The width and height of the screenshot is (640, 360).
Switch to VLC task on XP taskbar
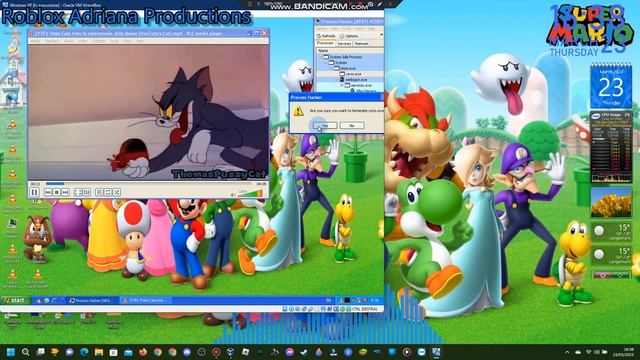(145, 300)
